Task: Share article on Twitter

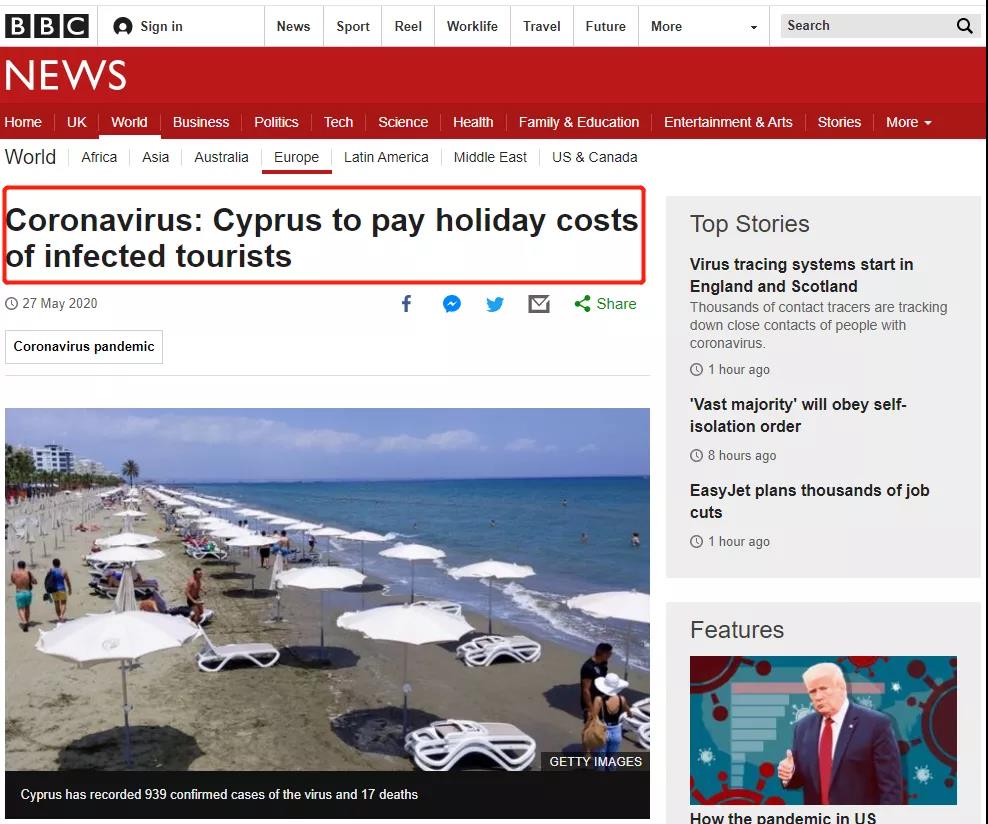Action: tap(495, 304)
